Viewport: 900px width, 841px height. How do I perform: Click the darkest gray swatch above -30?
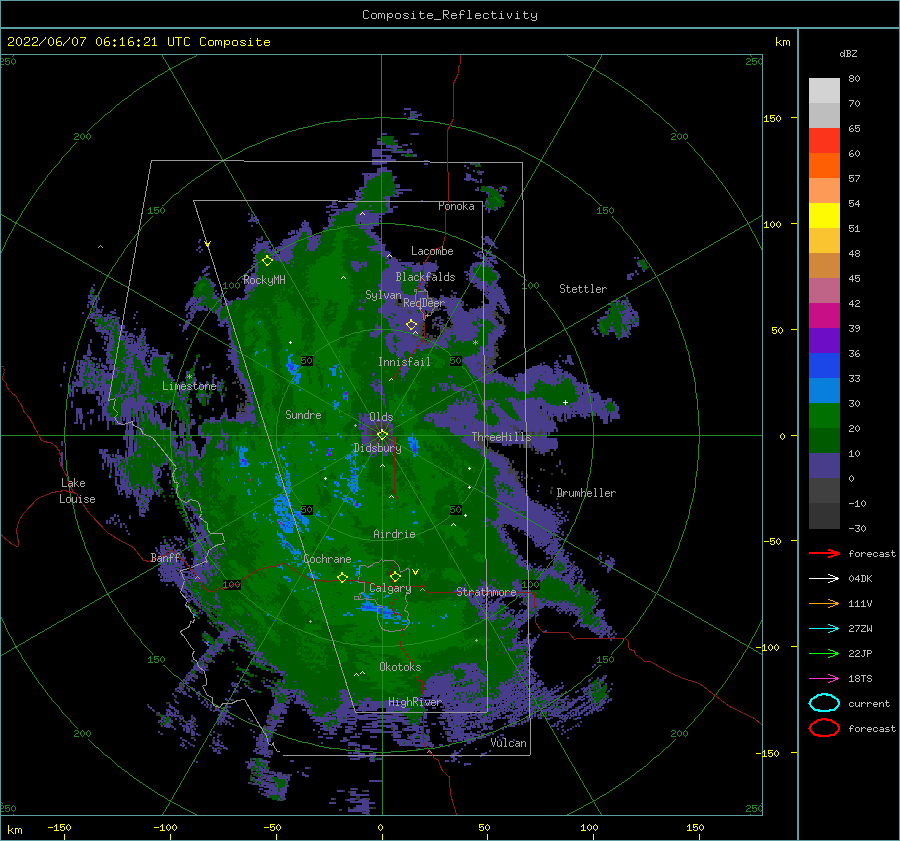click(824, 516)
